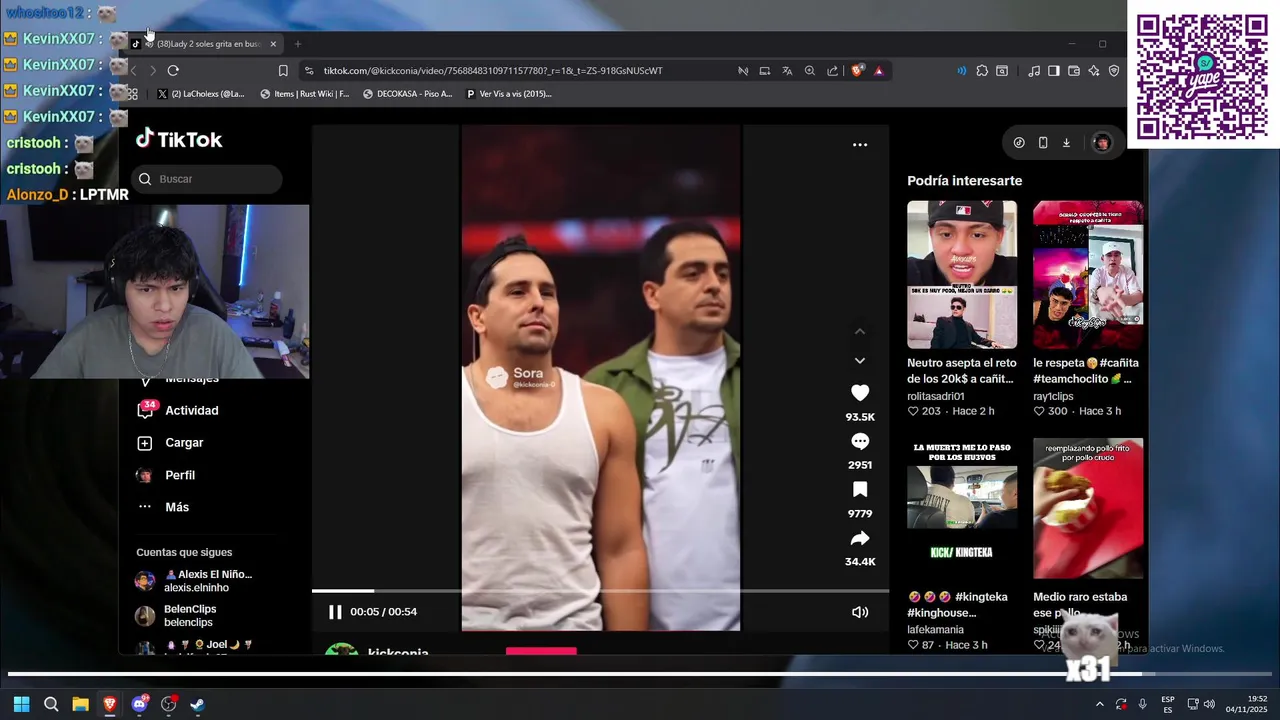Open the LaCholexs X bookmark

[200, 94]
